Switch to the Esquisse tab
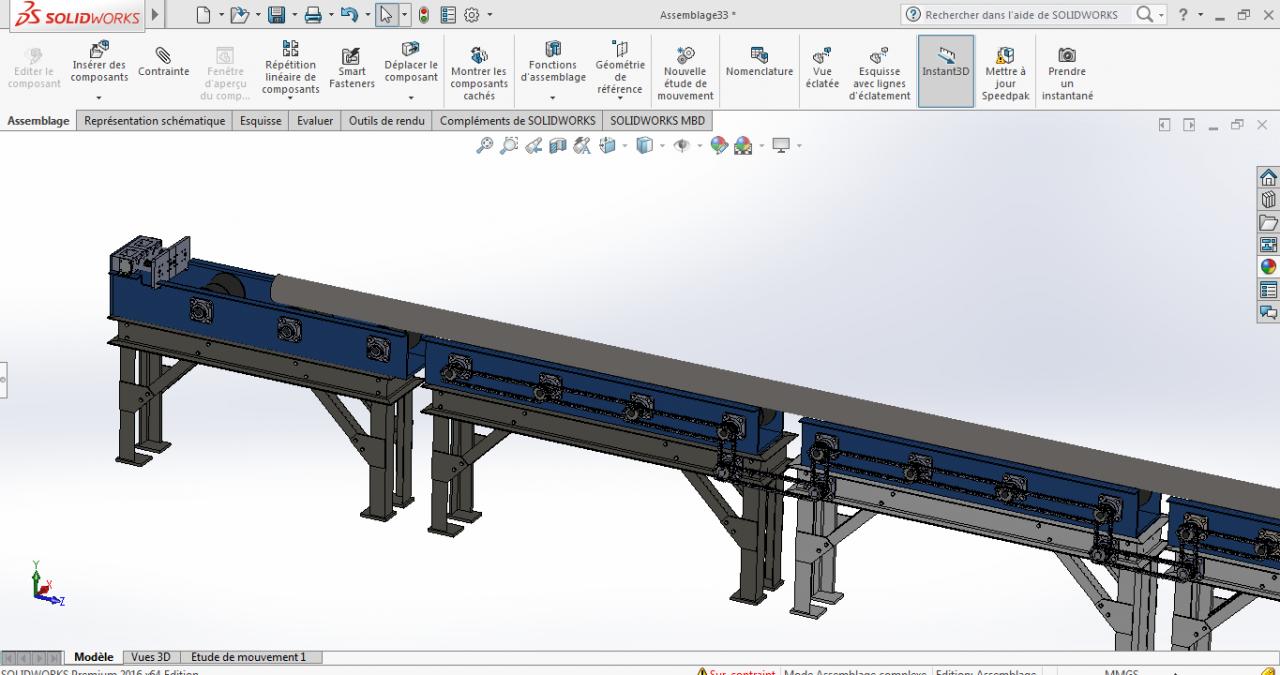 pos(260,121)
